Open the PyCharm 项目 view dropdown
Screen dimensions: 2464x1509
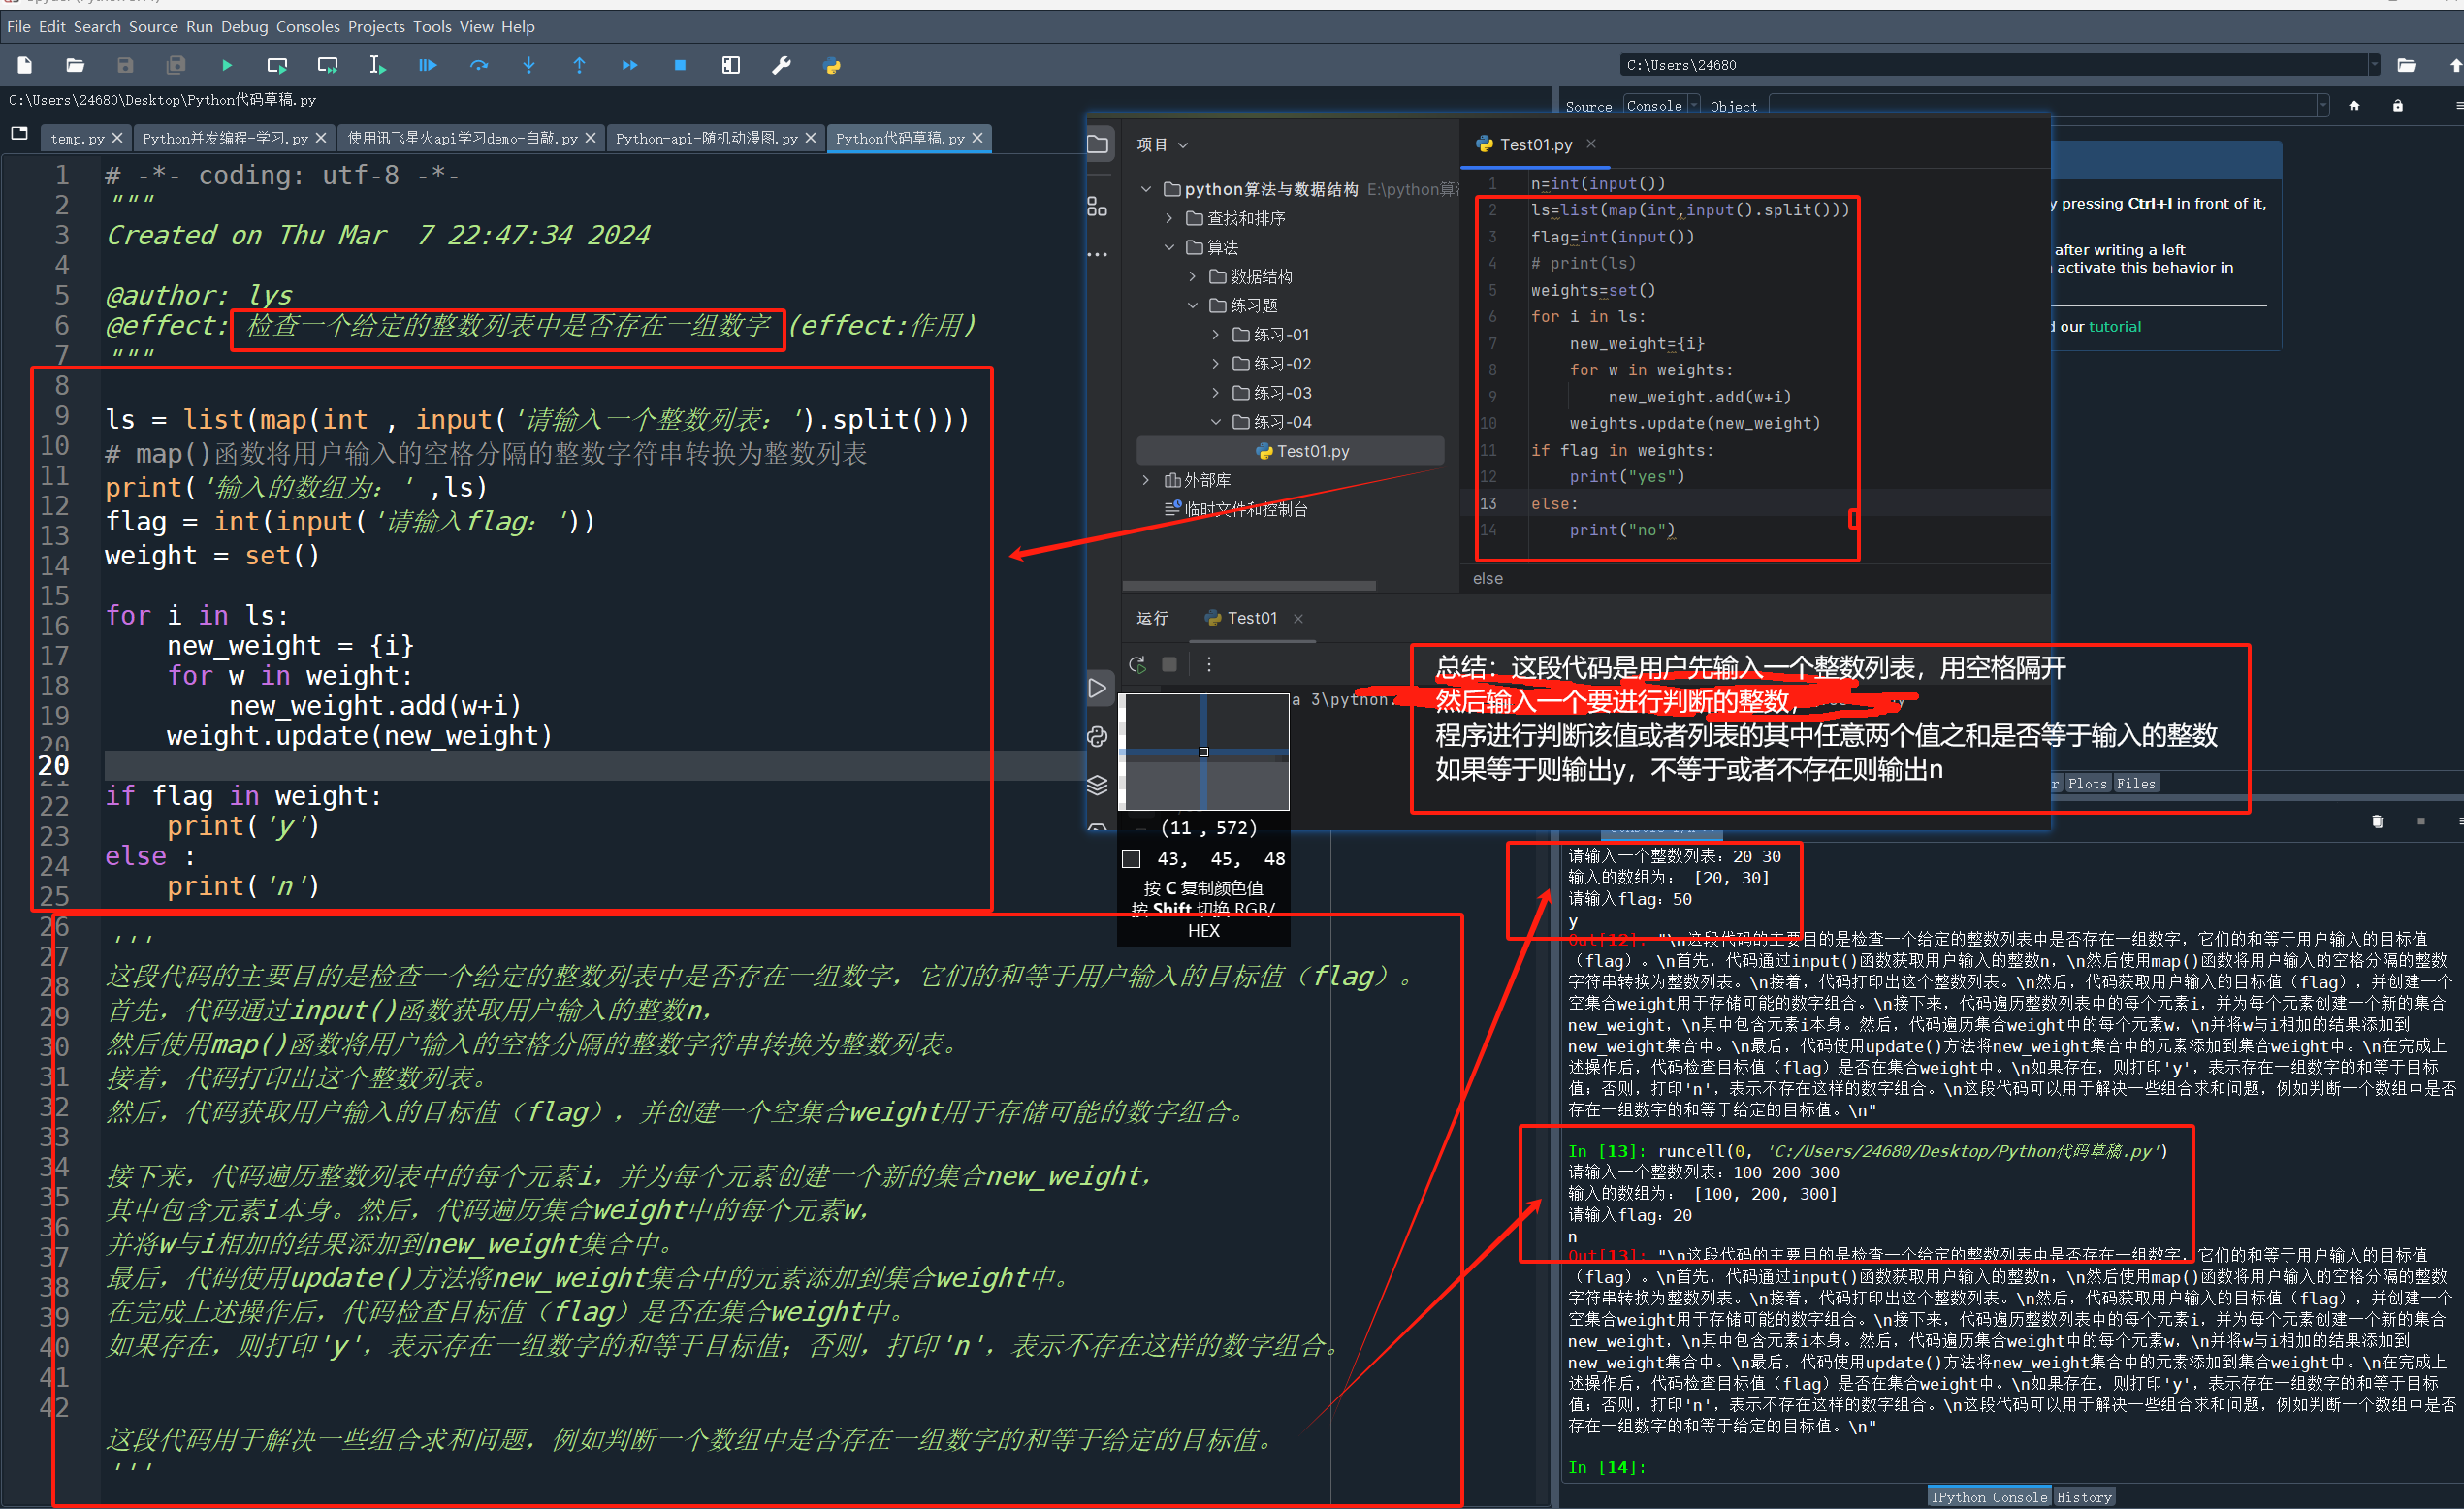point(1162,145)
